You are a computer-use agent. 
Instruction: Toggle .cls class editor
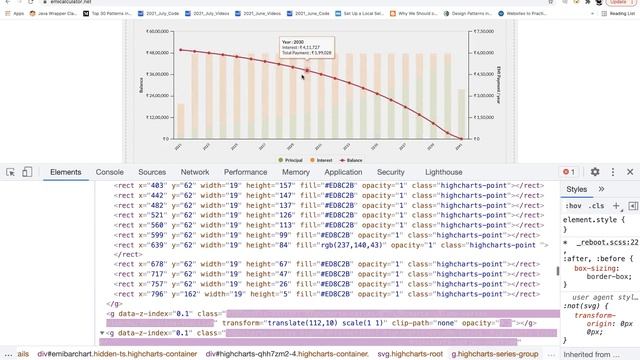tap(597, 206)
